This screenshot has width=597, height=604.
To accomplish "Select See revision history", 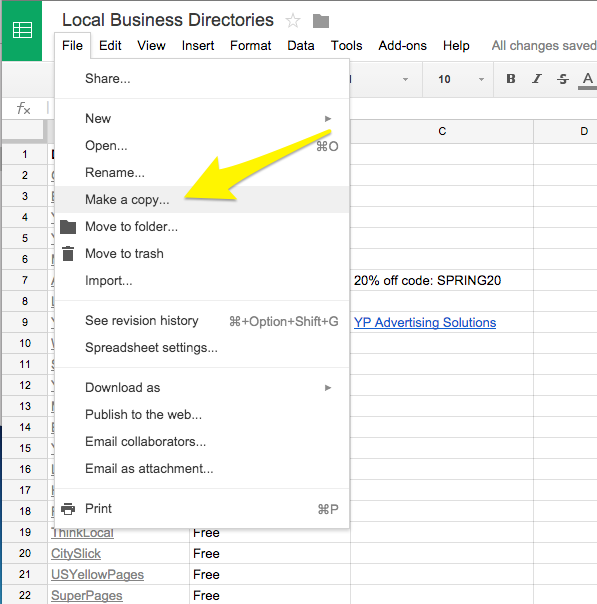I will tap(202, 320).
